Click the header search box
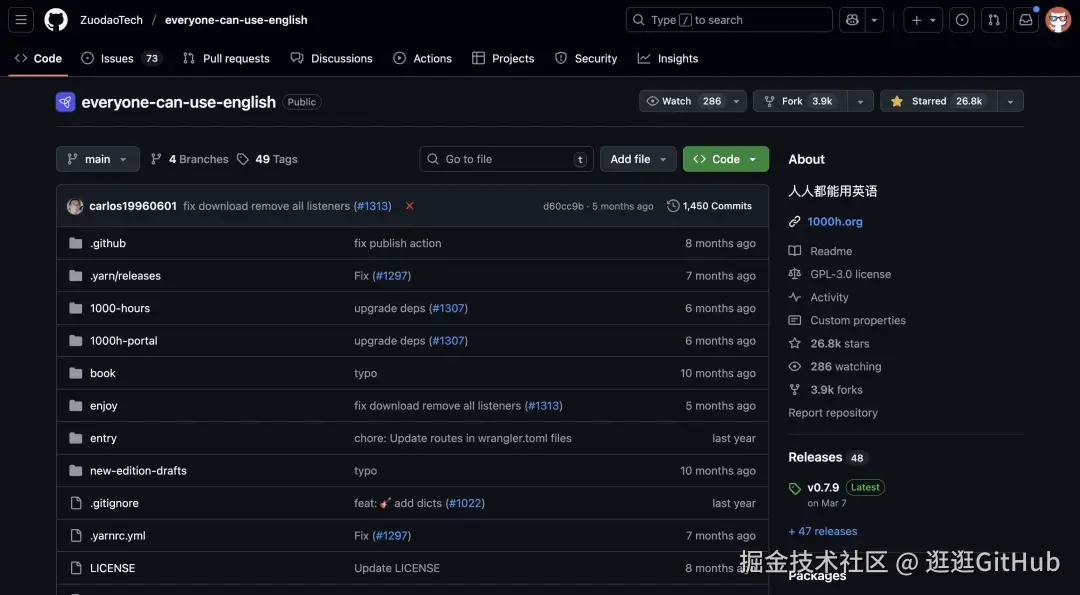Image resolution: width=1080 pixels, height=595 pixels. tap(729, 20)
